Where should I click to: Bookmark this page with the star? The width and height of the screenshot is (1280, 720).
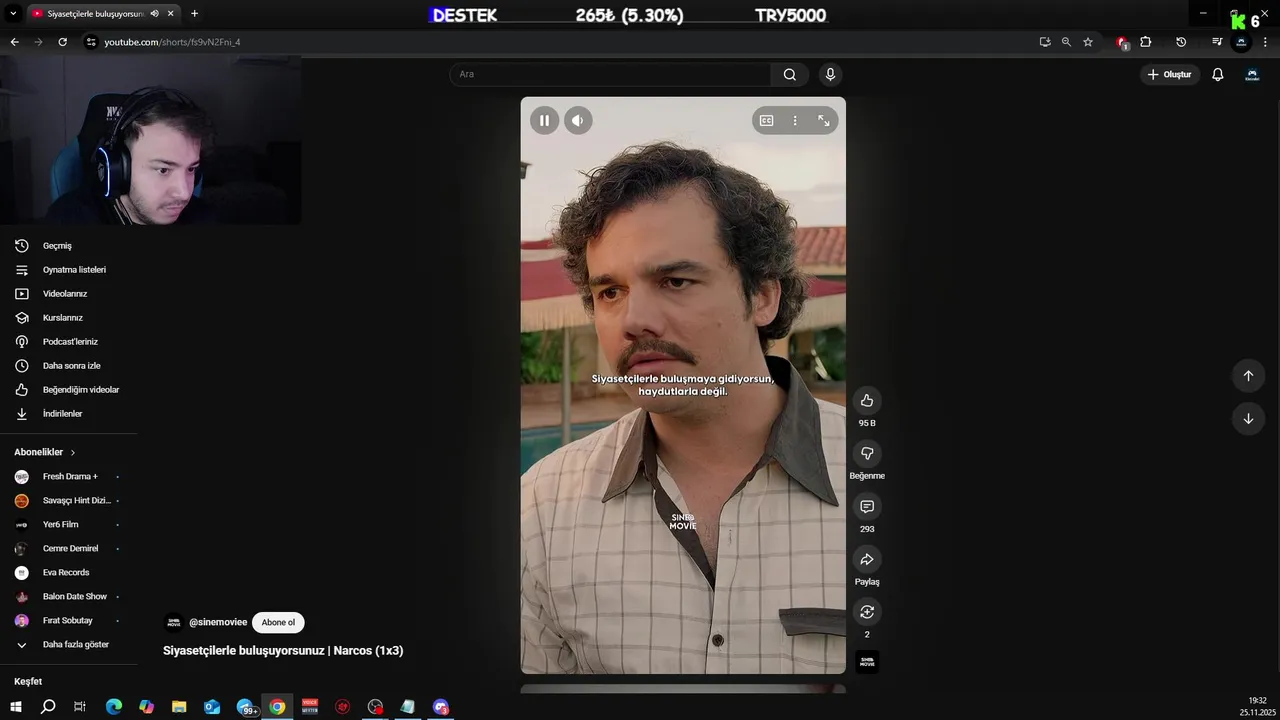tap(1088, 42)
